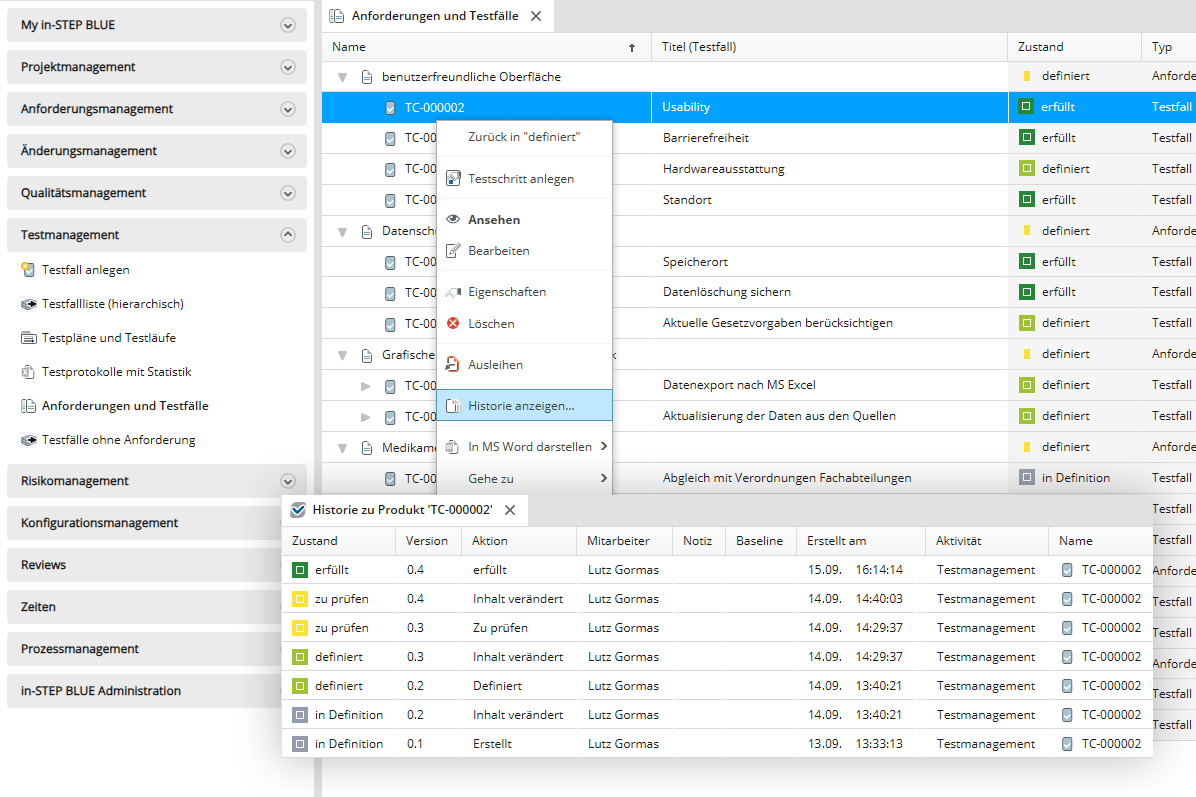The height and width of the screenshot is (797, 1196).
Task: Click the green erfüllt status swatch for Usability
Action: (x=1025, y=107)
